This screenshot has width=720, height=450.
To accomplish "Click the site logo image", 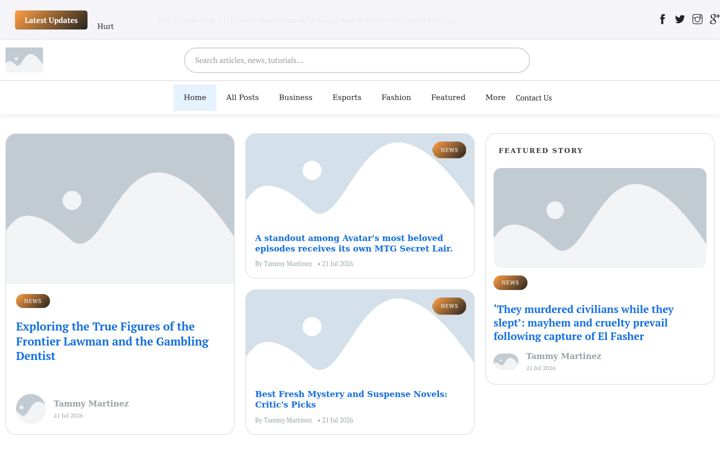I will click(24, 60).
